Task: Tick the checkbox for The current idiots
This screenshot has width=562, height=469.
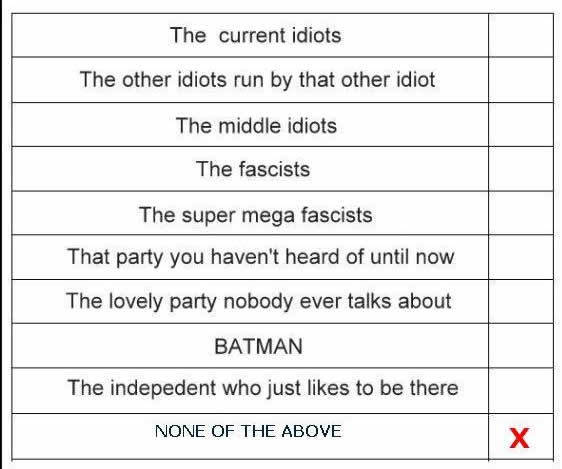Action: (x=521, y=35)
